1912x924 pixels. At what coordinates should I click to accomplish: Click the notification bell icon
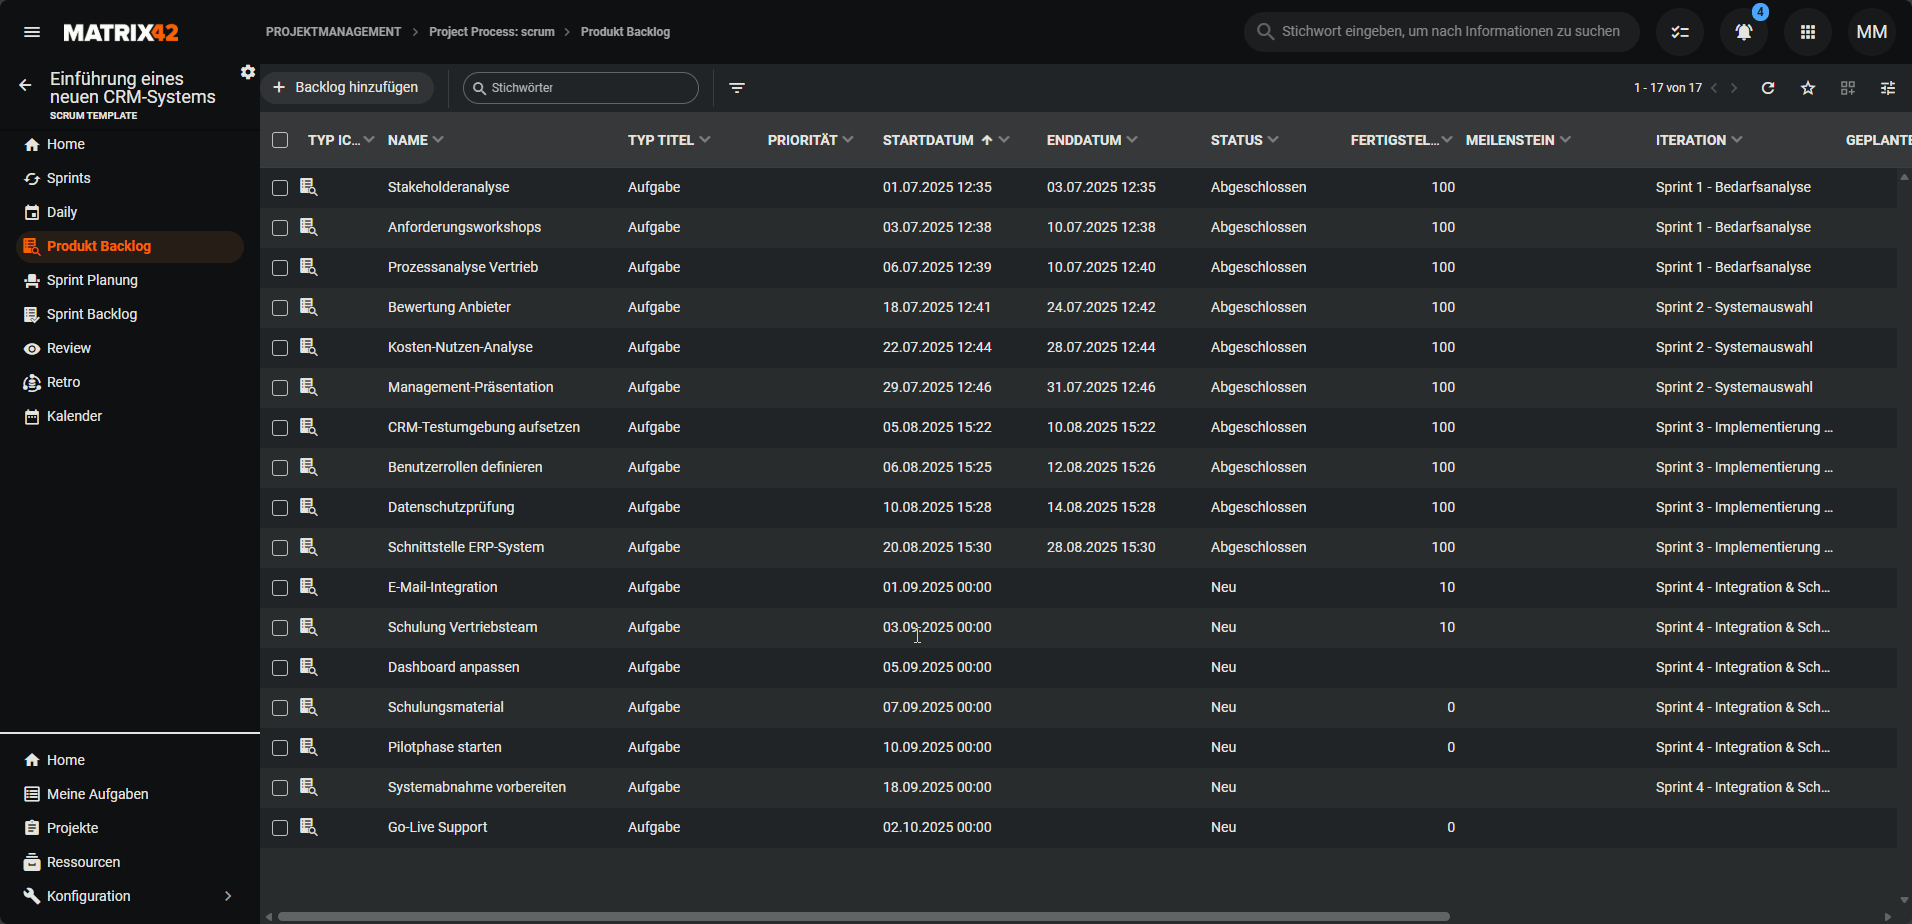(1743, 32)
